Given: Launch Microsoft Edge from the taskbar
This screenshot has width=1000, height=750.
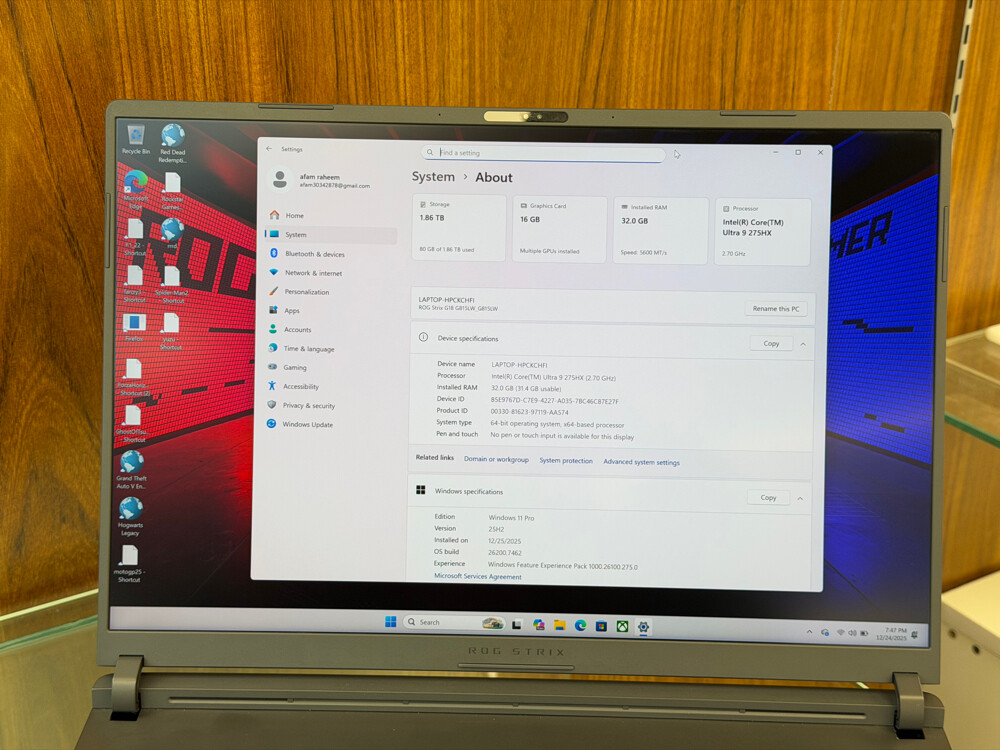Looking at the screenshot, I should 580,626.
